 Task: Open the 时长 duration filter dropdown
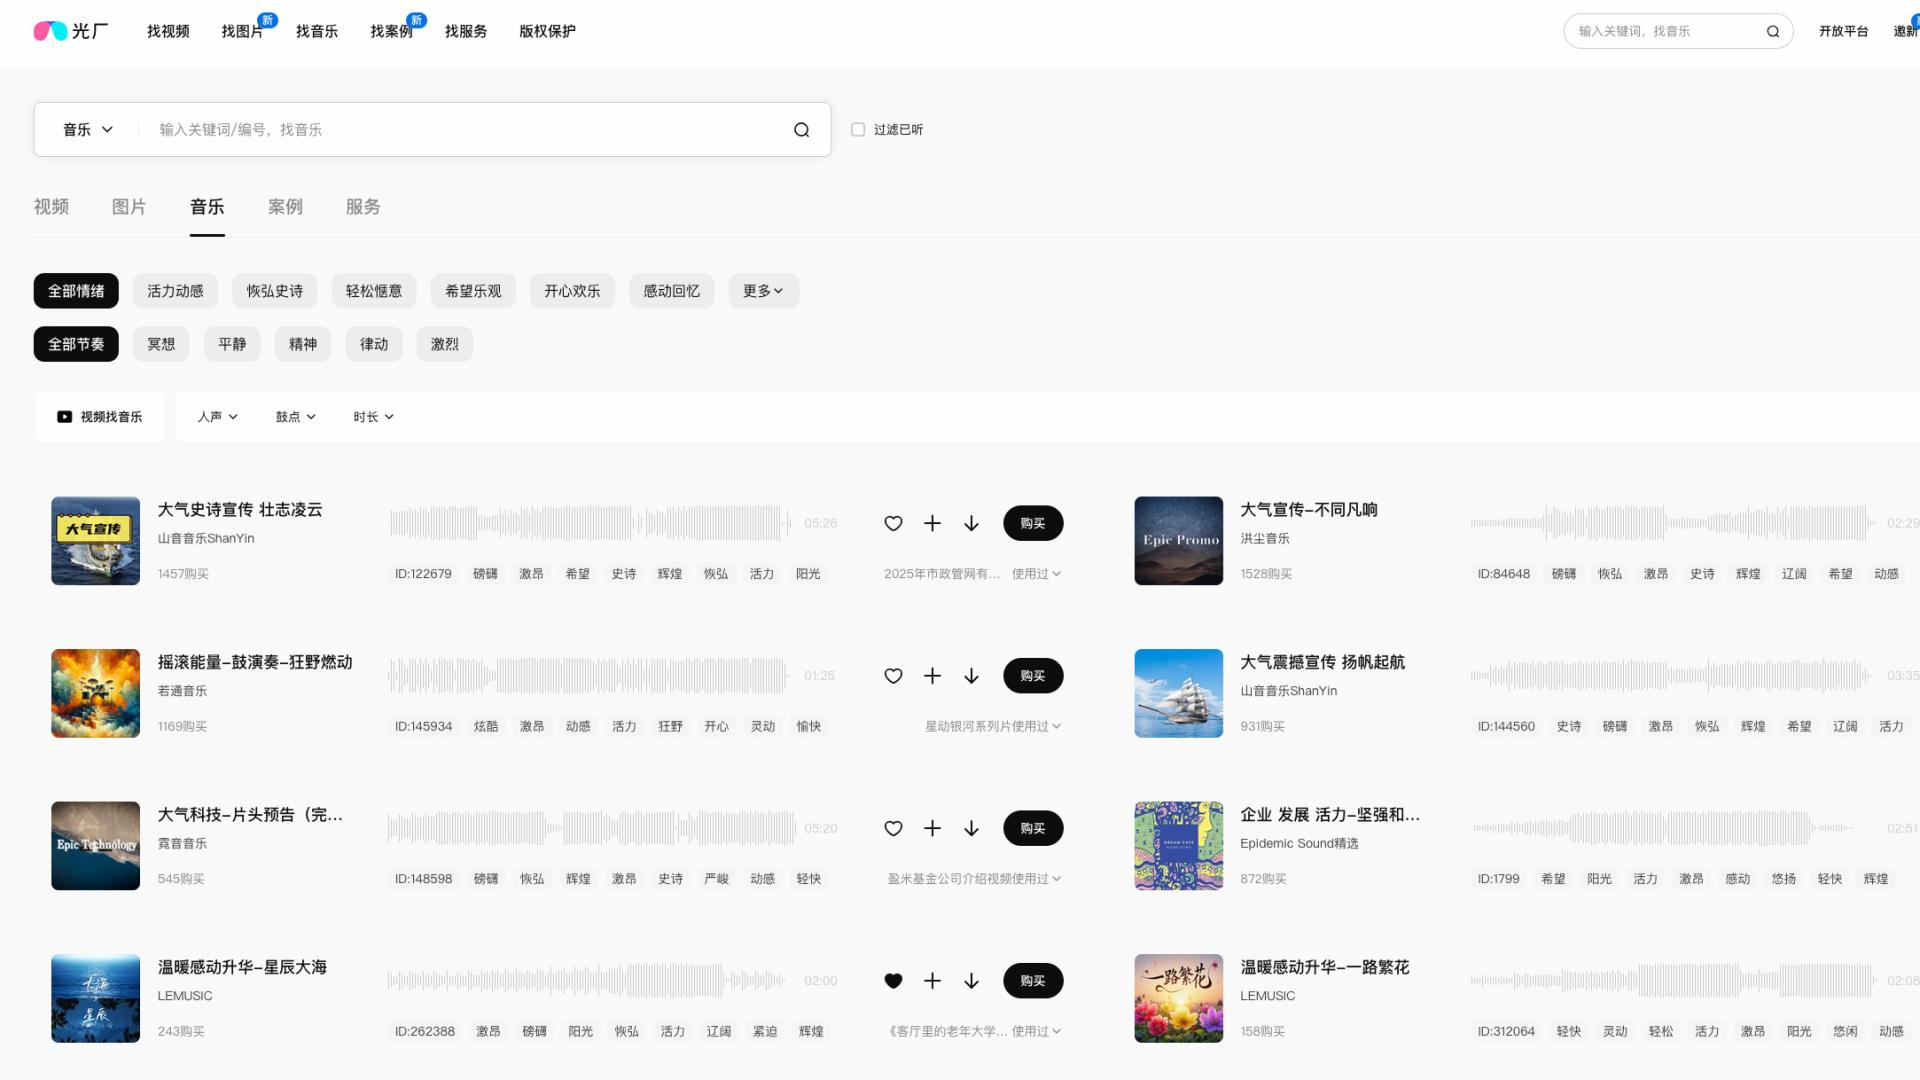coord(373,417)
